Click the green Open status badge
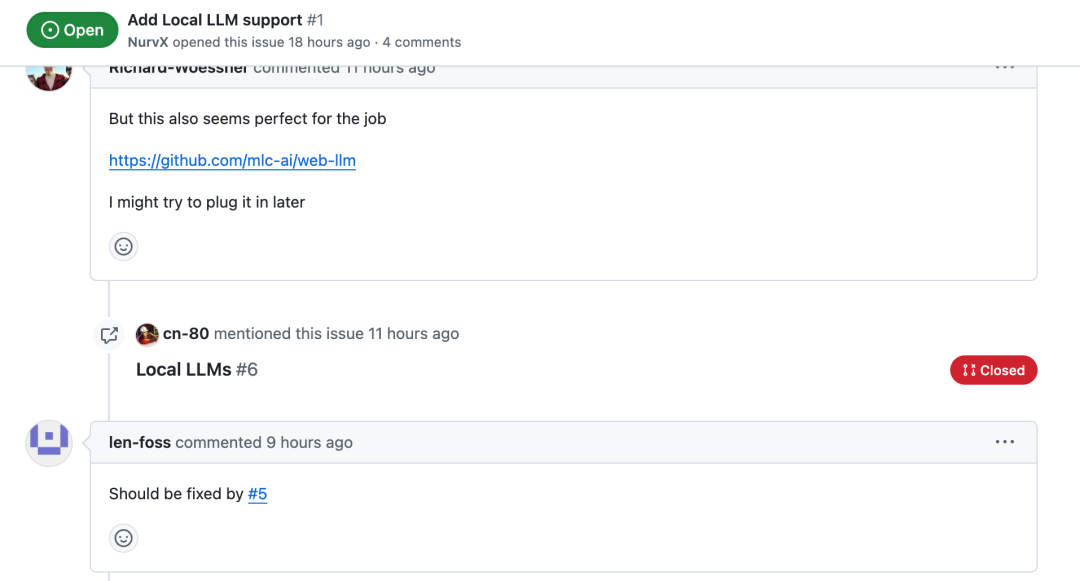Image resolution: width=1080 pixels, height=581 pixels. click(x=72, y=30)
